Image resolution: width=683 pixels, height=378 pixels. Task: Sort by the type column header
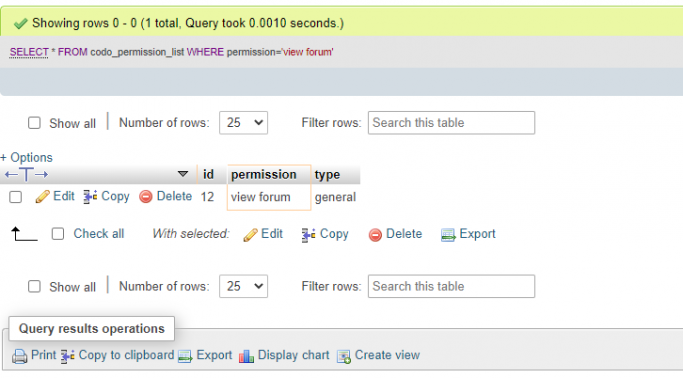[x=328, y=175]
